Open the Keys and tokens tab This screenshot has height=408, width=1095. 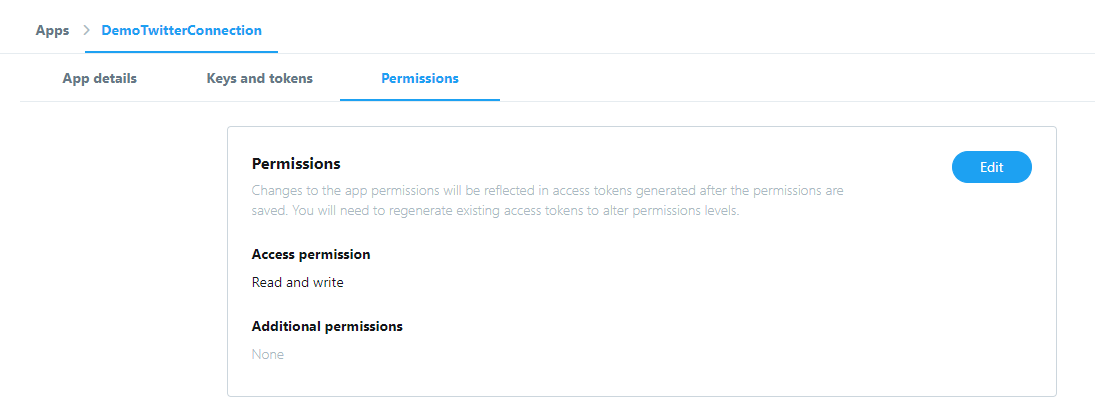259,78
